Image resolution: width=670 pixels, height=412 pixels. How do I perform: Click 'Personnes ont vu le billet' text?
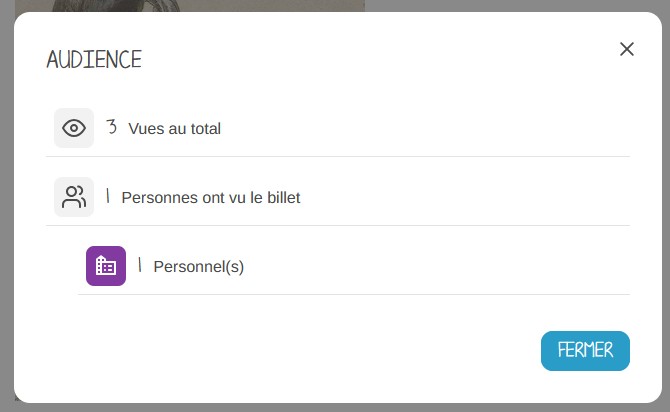pyautogui.click(x=211, y=197)
